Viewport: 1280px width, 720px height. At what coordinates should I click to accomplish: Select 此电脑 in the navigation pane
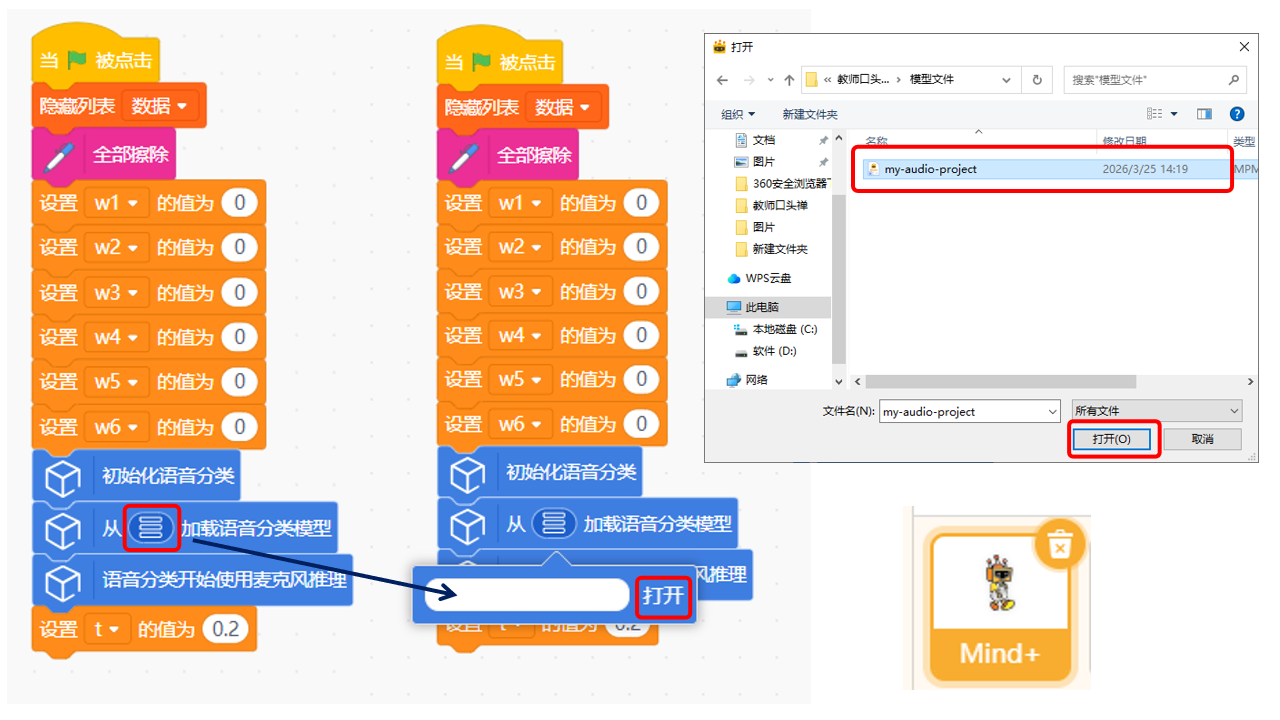[762, 307]
